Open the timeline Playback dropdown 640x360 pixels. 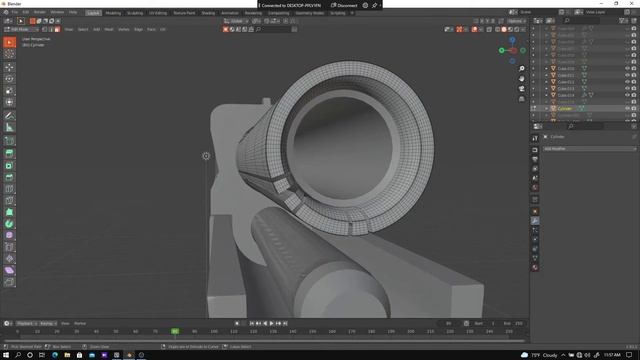(x=27, y=323)
